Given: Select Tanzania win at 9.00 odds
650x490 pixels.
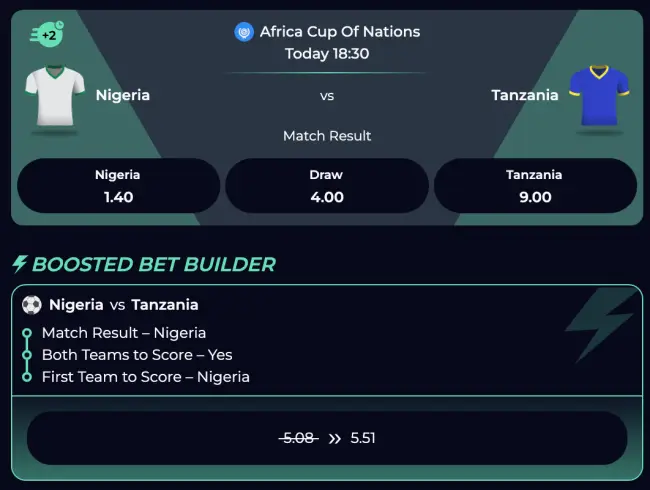Looking at the screenshot, I should click(534, 186).
